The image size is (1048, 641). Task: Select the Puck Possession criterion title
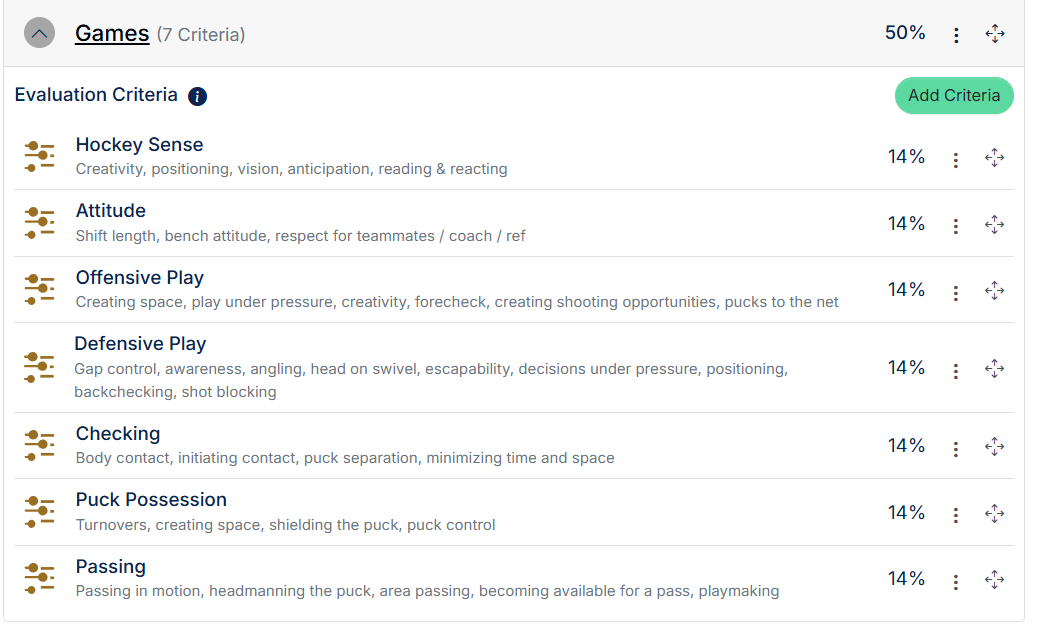tap(151, 500)
